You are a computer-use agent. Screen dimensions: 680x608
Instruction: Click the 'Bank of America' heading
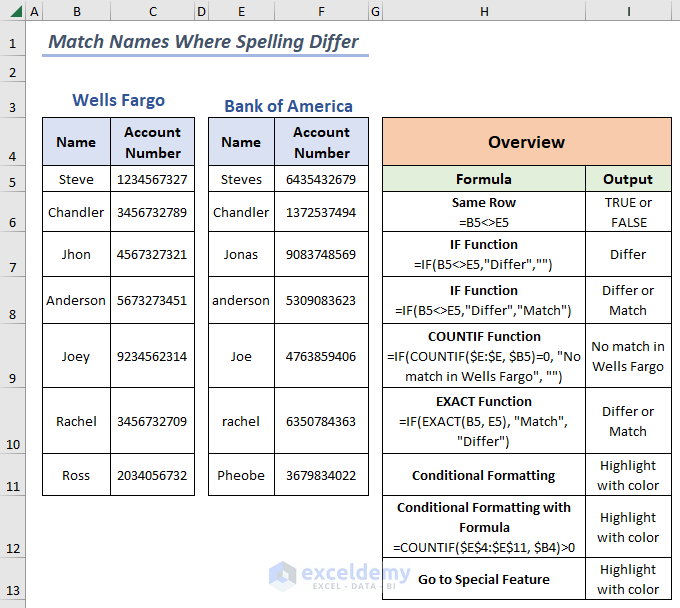[x=288, y=106]
